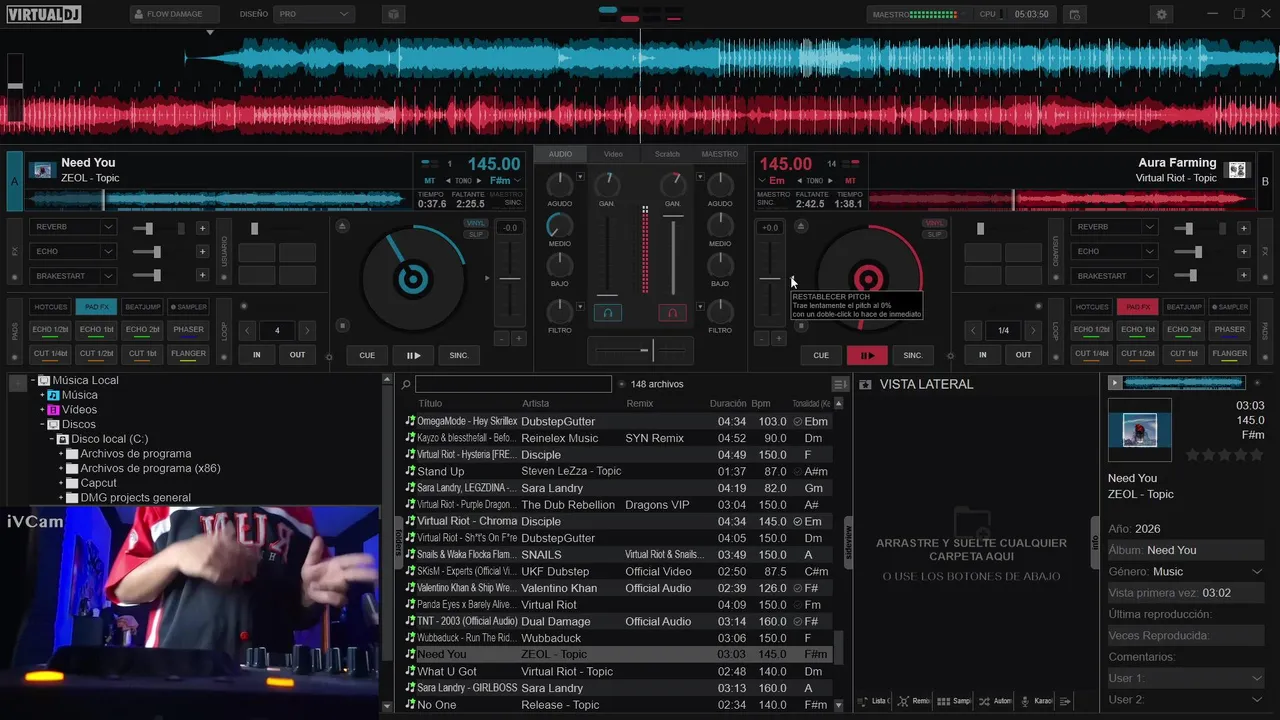Switch mixer to Video tab
The height and width of the screenshot is (720, 1280).
[x=613, y=154]
